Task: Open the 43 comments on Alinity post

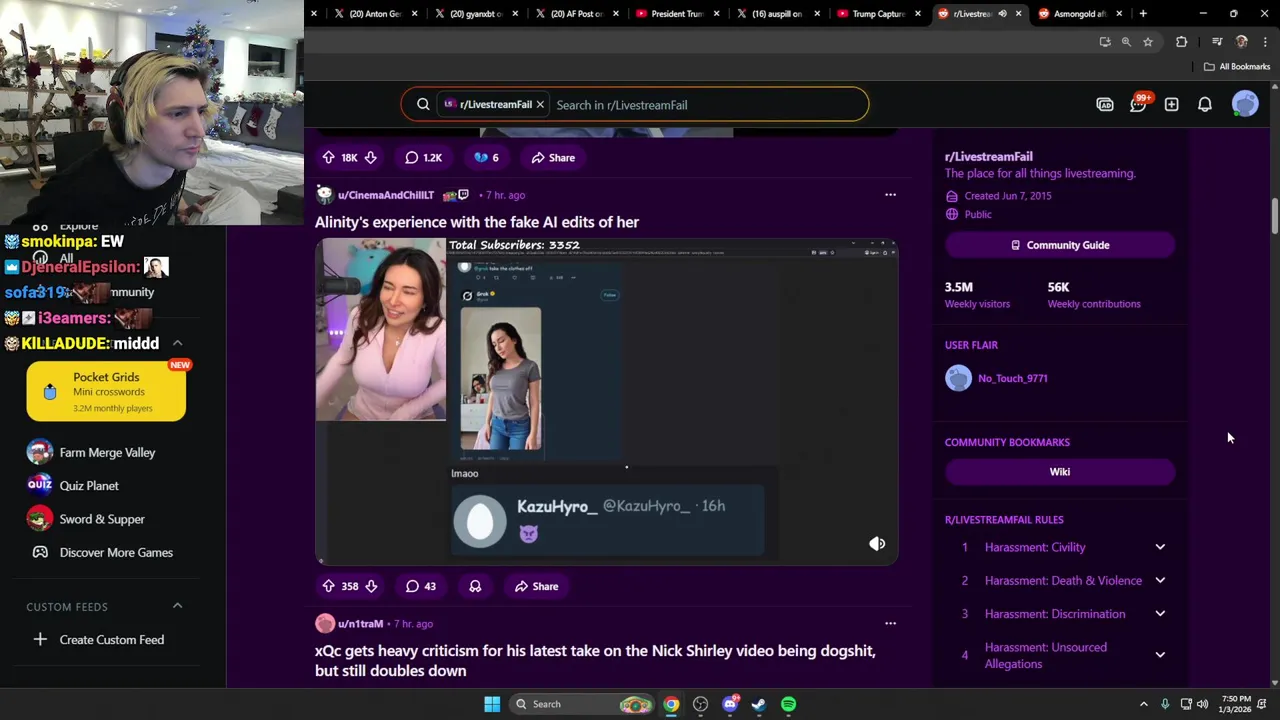Action: (421, 586)
